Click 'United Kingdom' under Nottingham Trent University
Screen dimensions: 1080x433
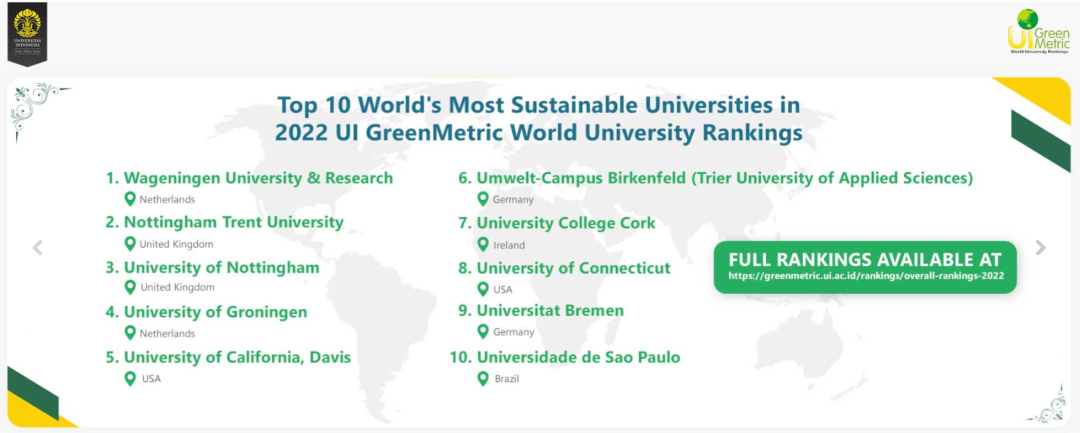coord(176,244)
